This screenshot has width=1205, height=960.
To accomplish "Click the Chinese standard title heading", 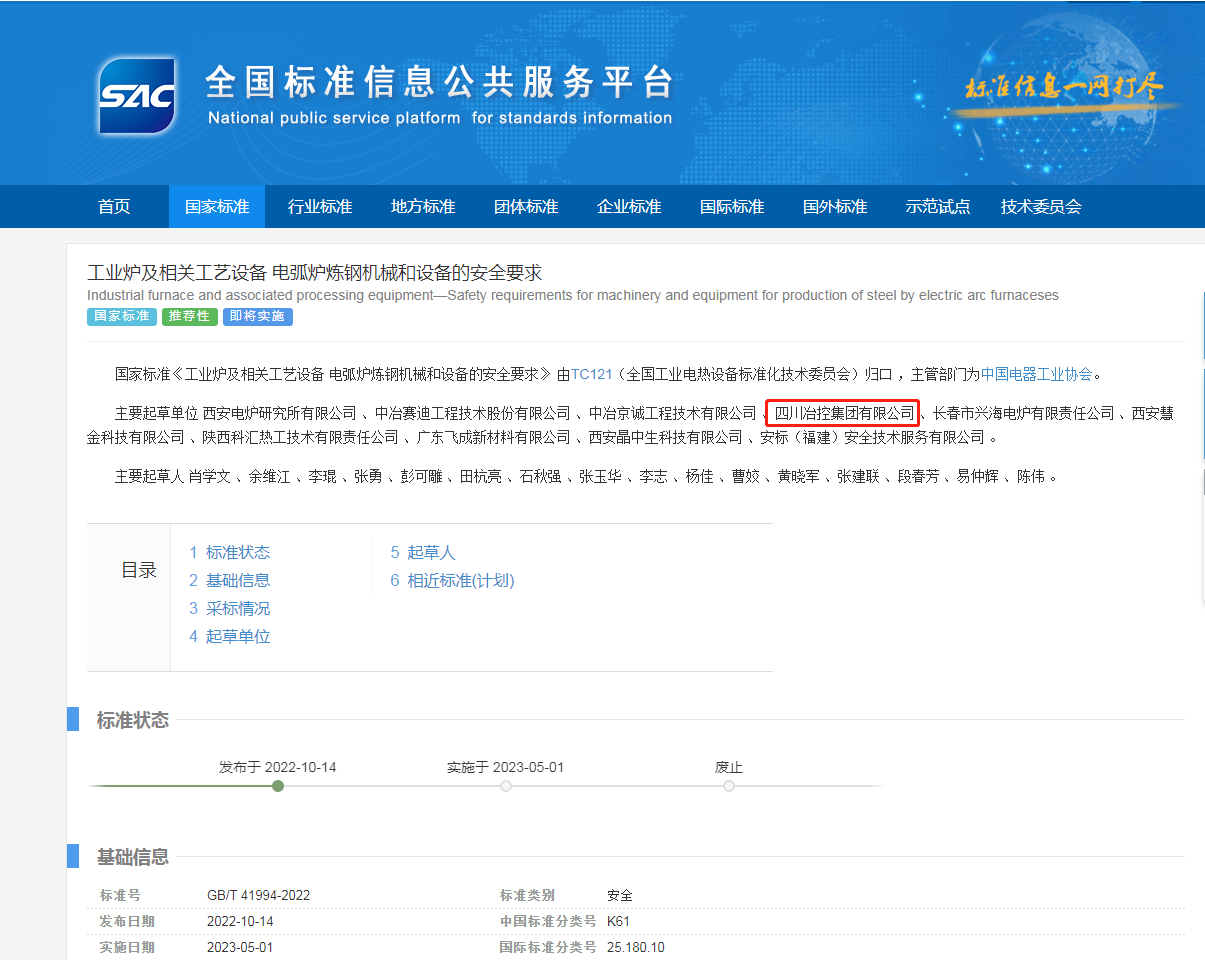I will click(315, 272).
